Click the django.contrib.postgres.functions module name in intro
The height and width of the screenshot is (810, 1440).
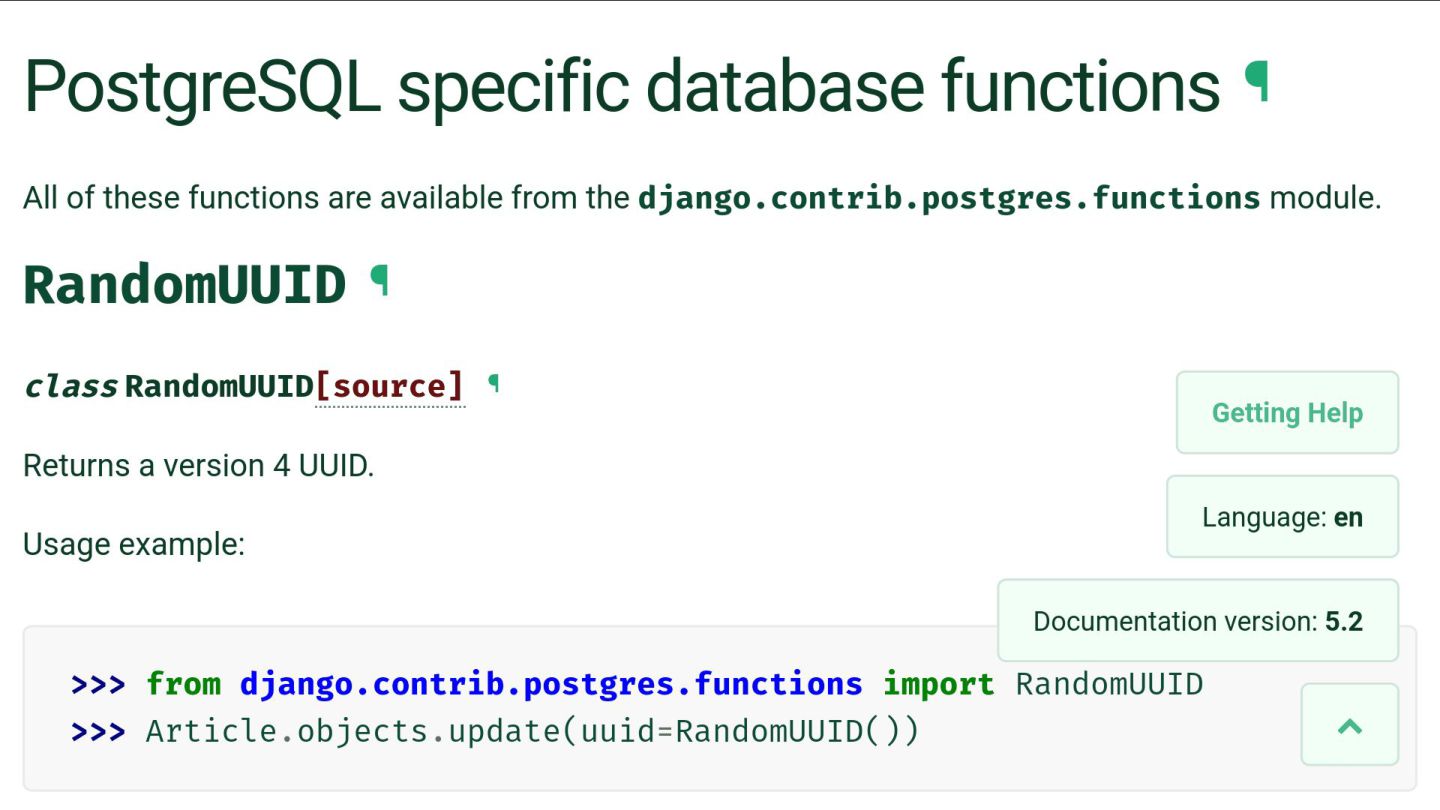[949, 198]
